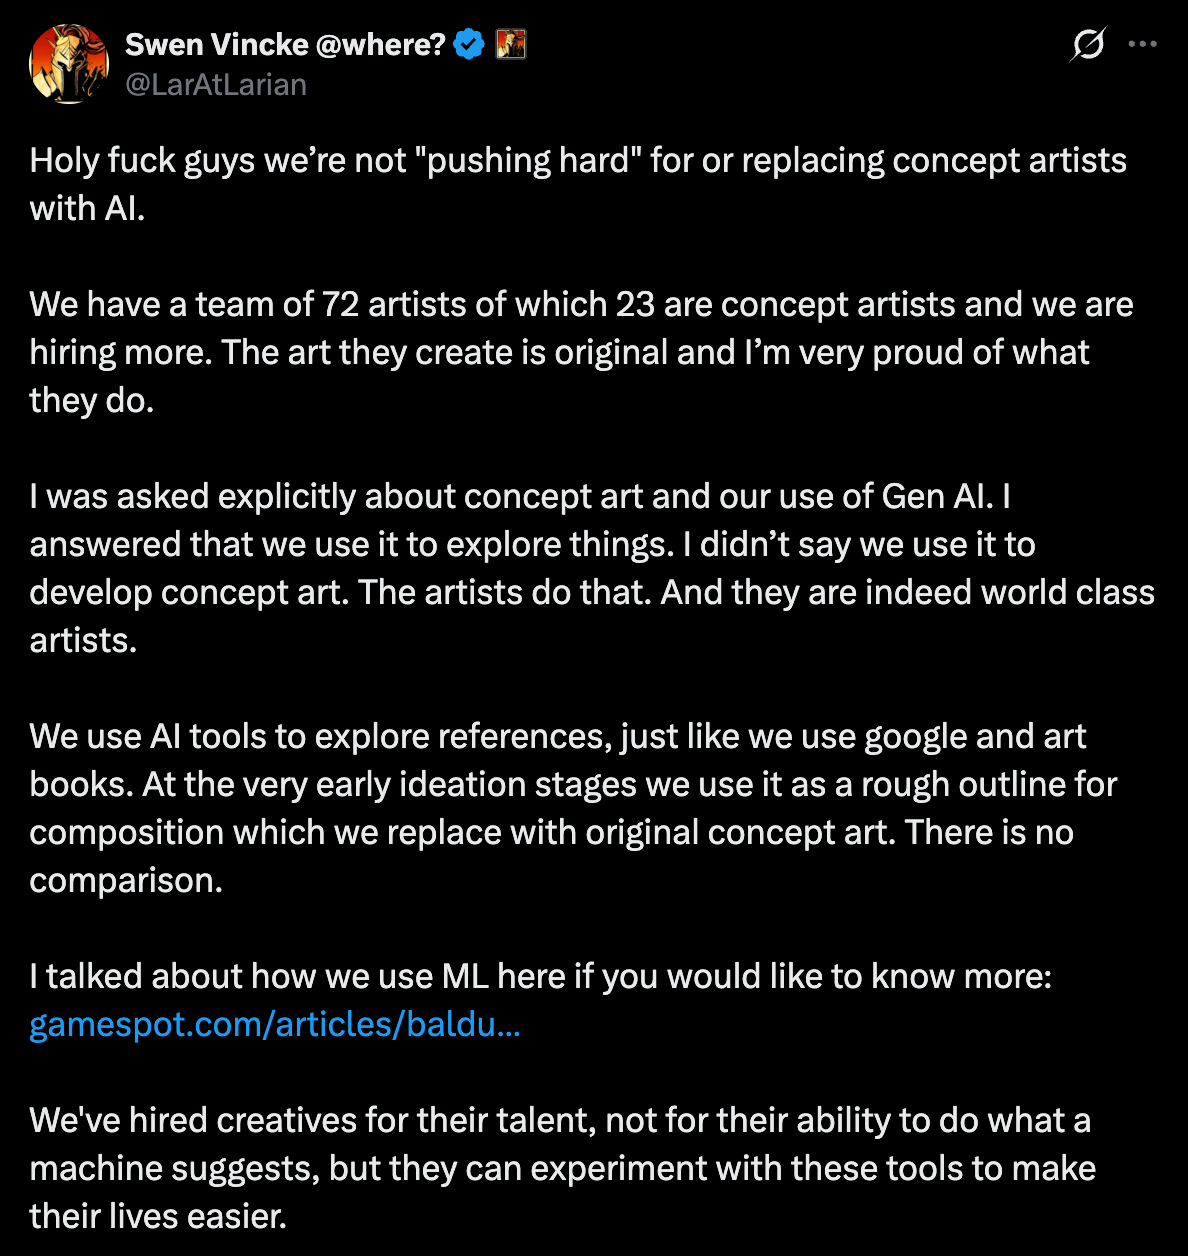
Task: Click the word "comparison." on its own line
Action: (x=126, y=881)
